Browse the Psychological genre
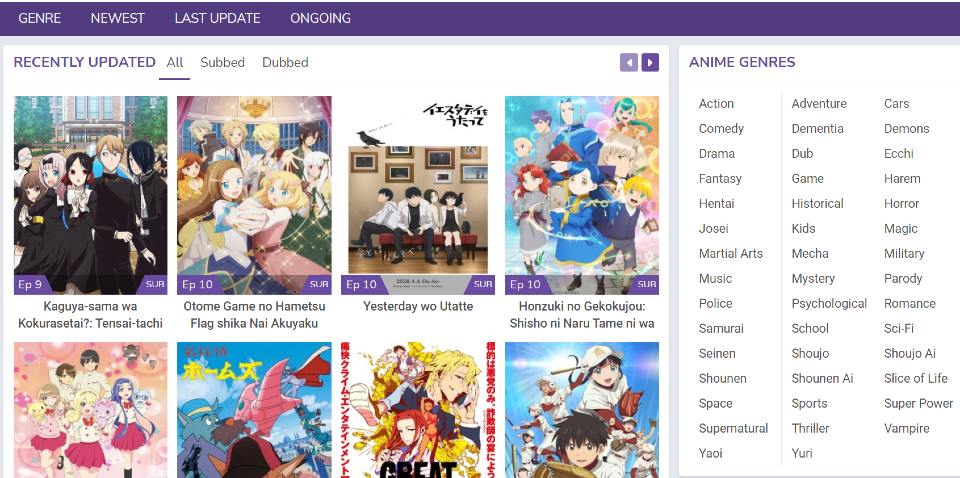The width and height of the screenshot is (960, 478). coord(829,304)
